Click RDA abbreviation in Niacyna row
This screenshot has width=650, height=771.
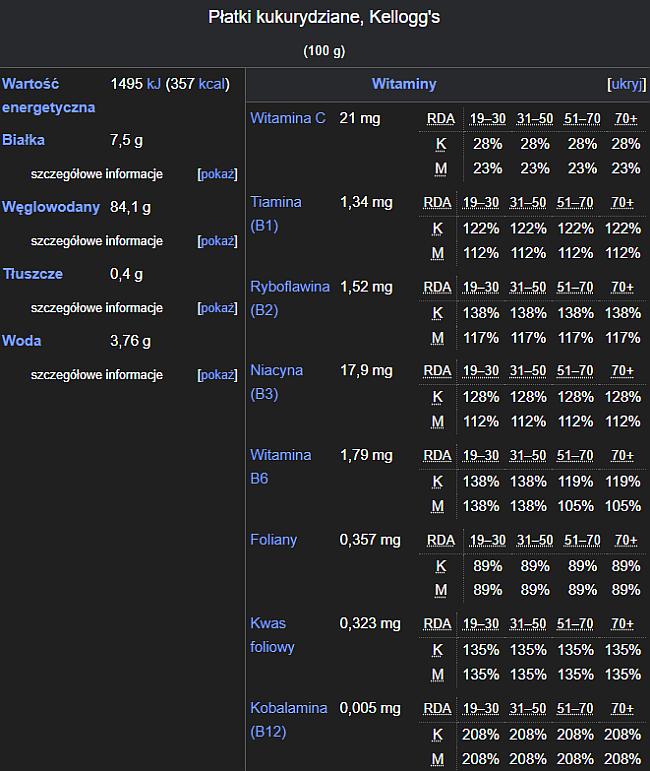click(437, 371)
